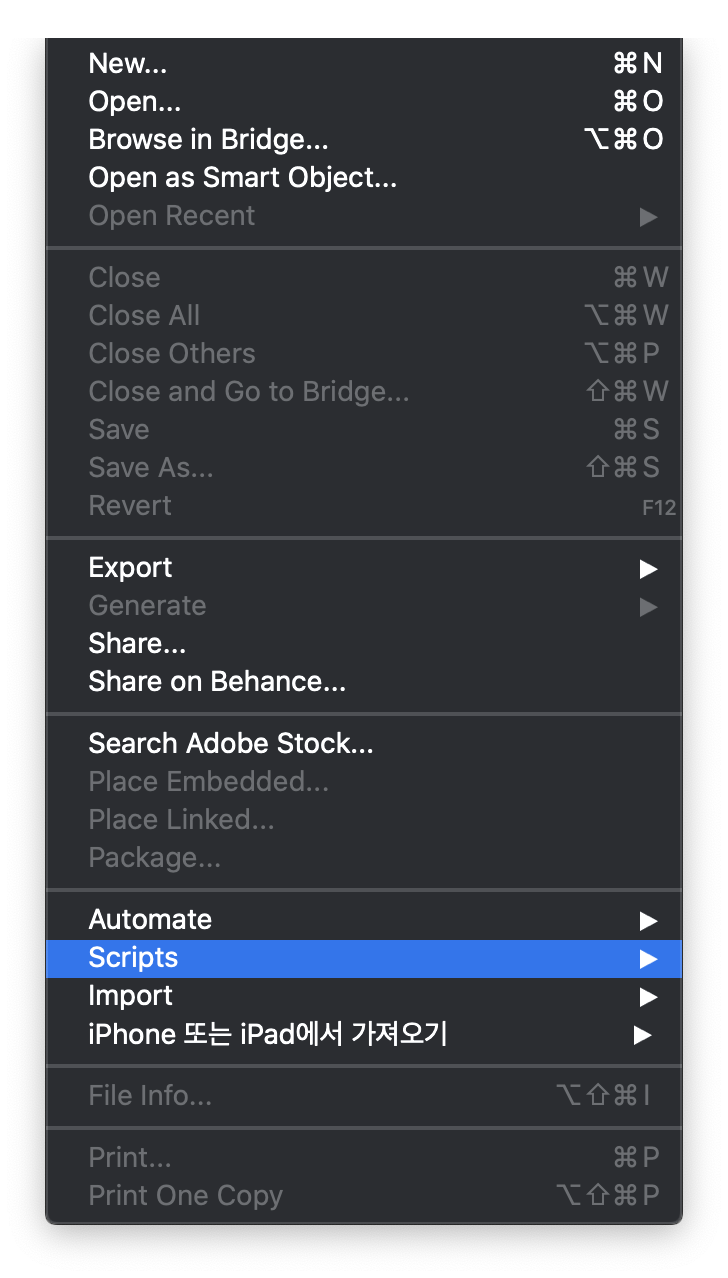Image resolution: width=728 pixels, height=1278 pixels.
Task: Click Browse in Bridge...
Action: click(208, 139)
